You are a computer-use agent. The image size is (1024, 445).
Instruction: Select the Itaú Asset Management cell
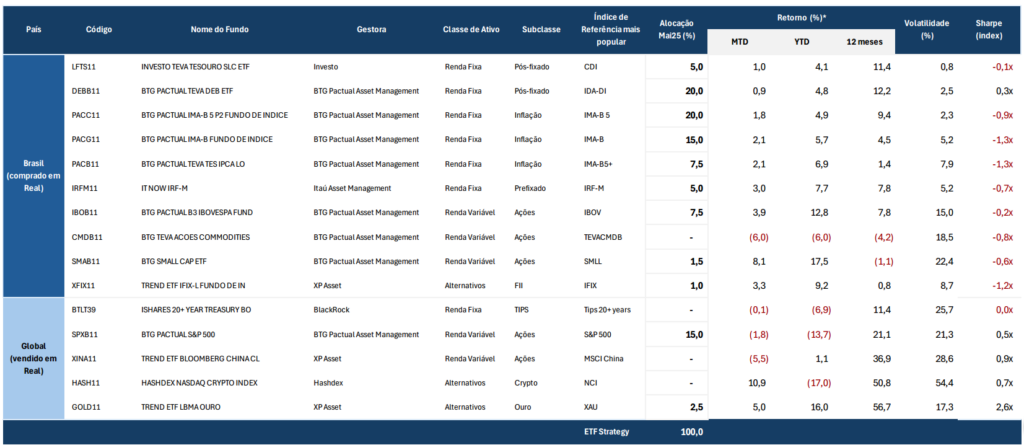[x=352, y=188]
